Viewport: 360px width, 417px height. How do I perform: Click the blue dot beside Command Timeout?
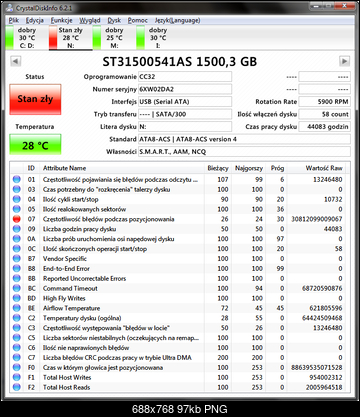click(x=16, y=288)
